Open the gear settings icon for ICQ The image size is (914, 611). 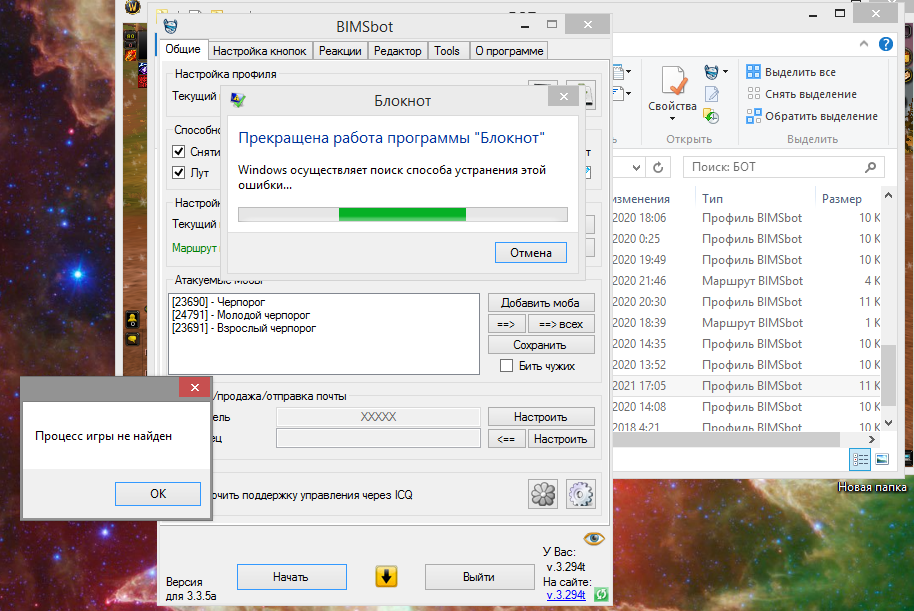click(x=581, y=494)
